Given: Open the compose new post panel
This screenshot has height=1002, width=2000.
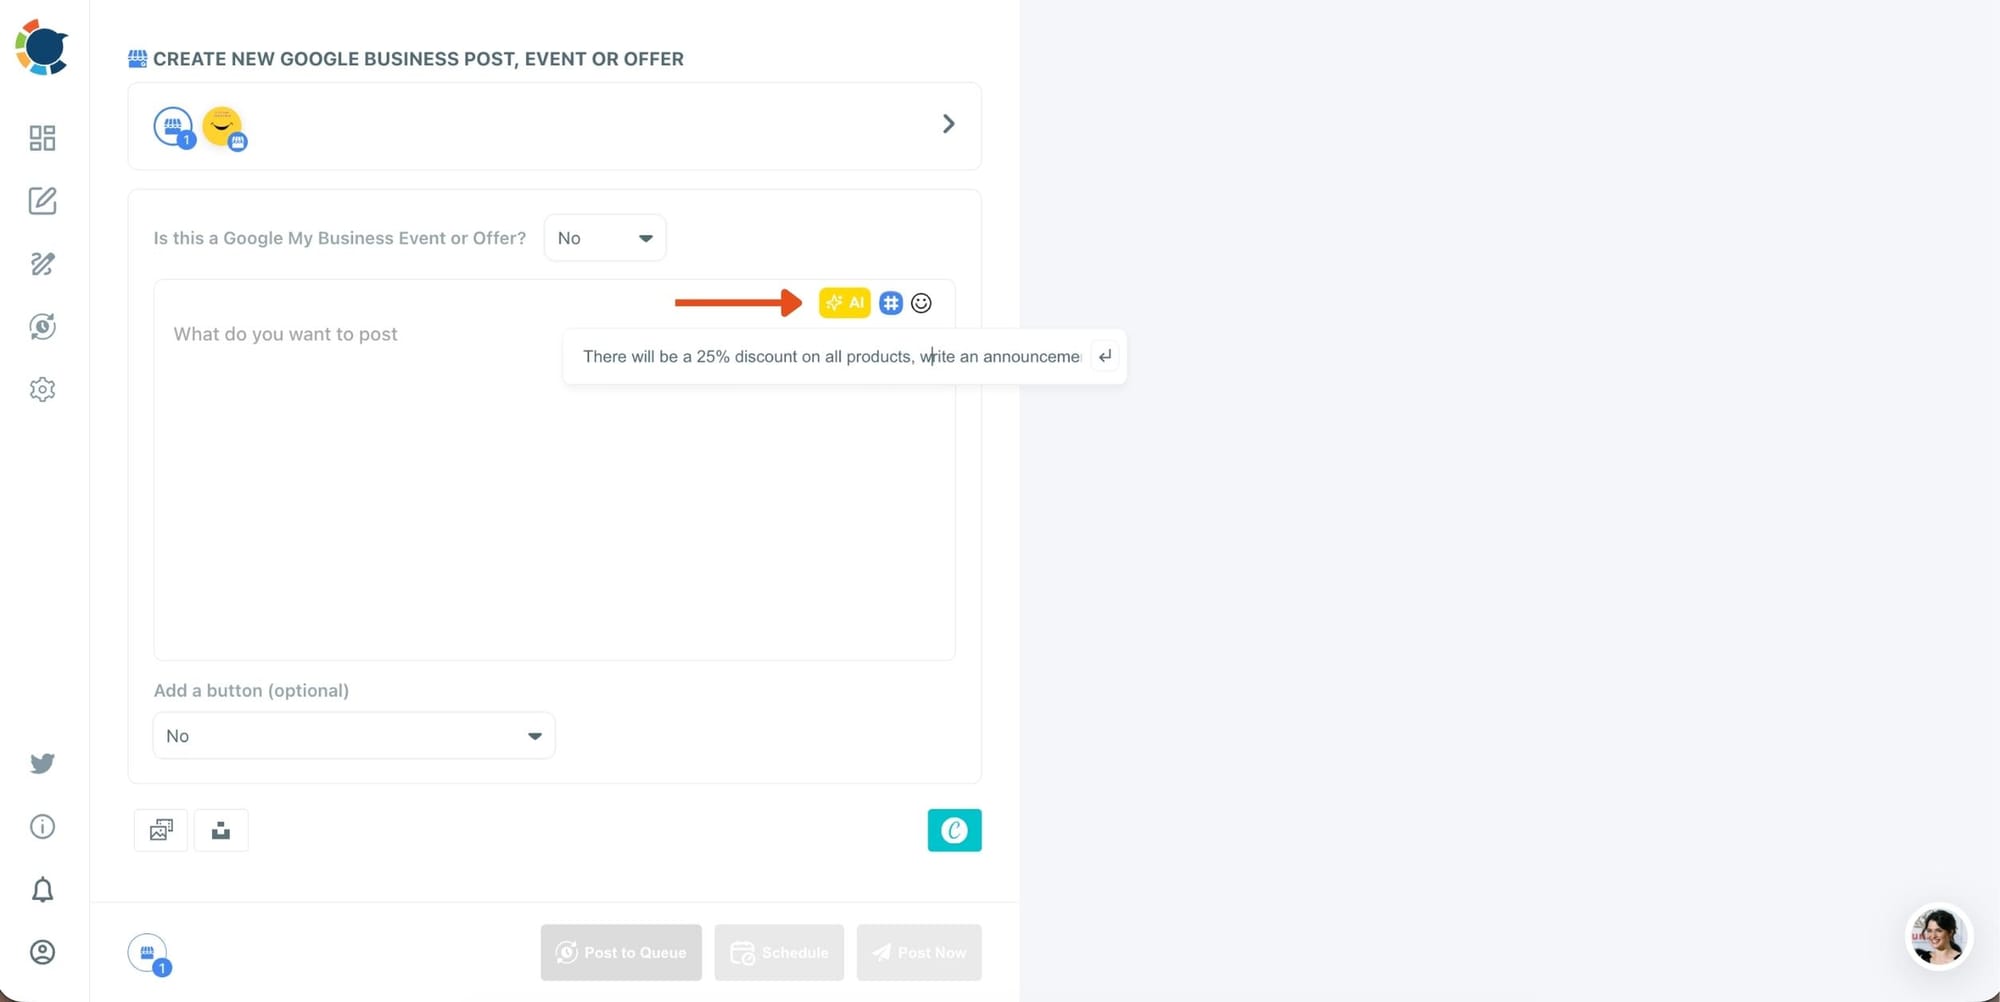Looking at the screenshot, I should tap(42, 200).
